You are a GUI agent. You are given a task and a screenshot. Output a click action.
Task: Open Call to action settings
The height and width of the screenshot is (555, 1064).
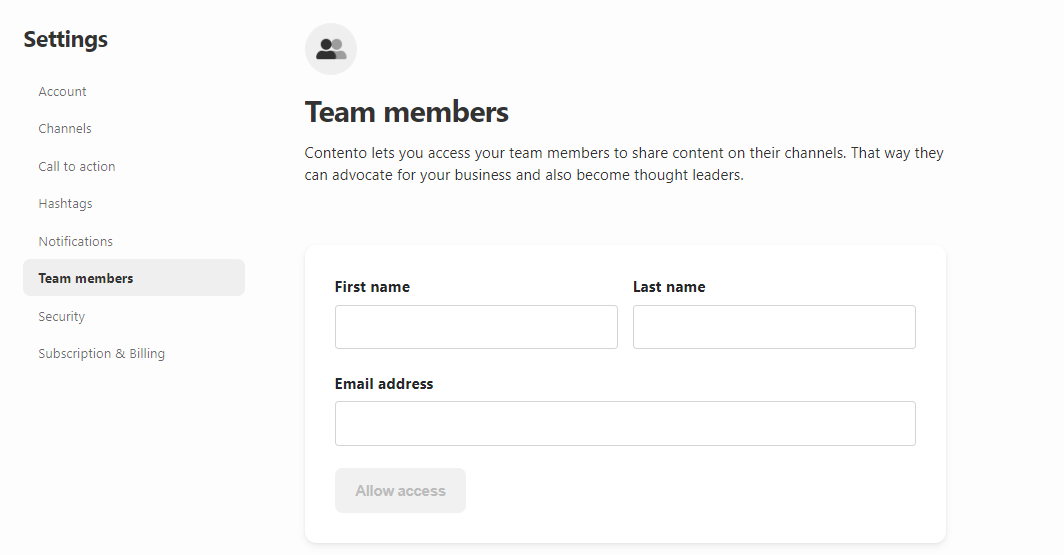tap(77, 166)
